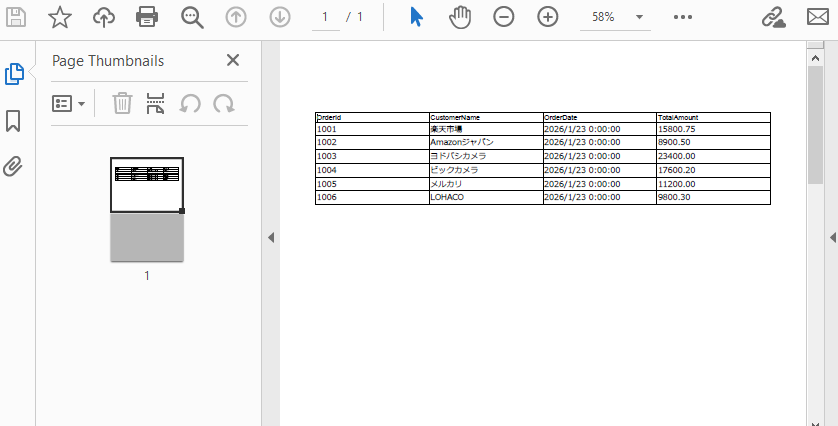
Task: Click the OrderId 1004 cell
Action: (372, 170)
